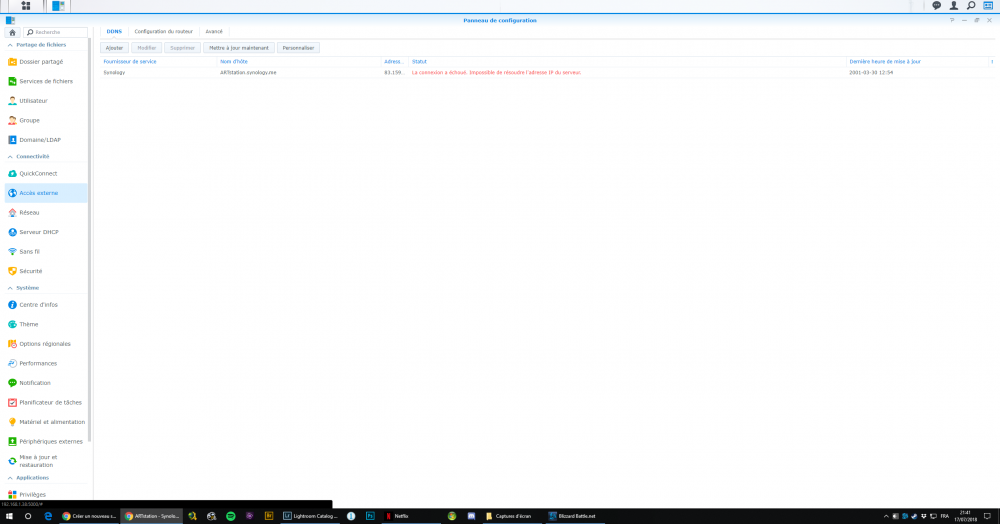Open Windows notification center icon
Image resolution: width=1000 pixels, height=524 pixels.
click(x=987, y=516)
